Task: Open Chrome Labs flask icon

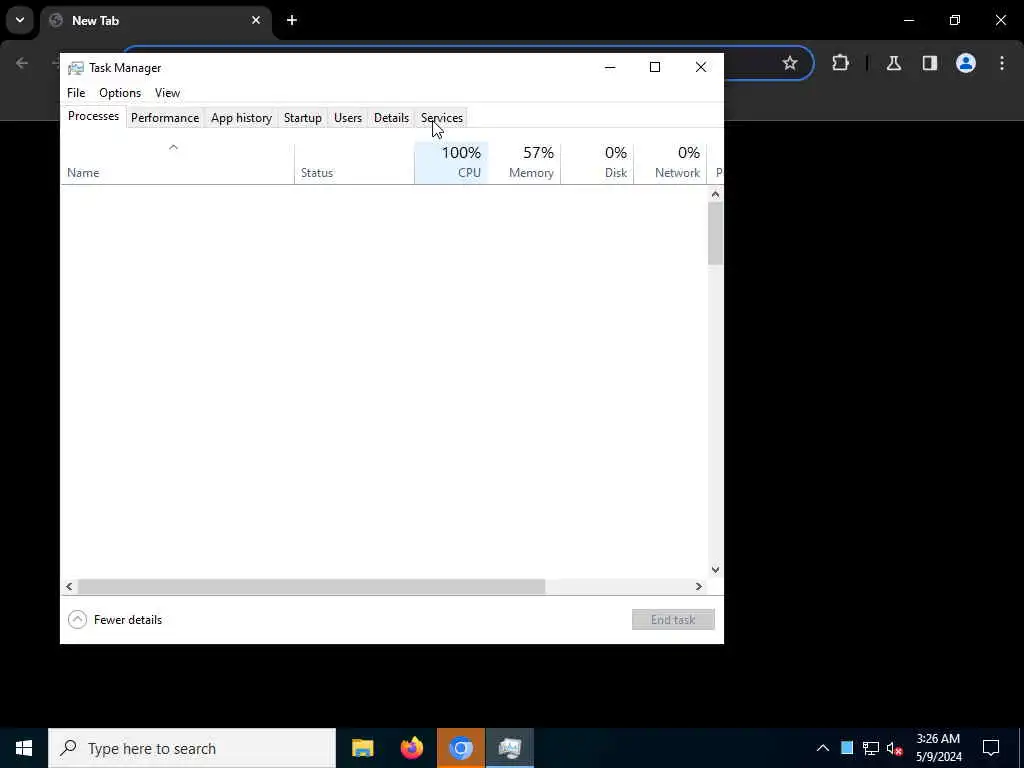Action: [894, 63]
